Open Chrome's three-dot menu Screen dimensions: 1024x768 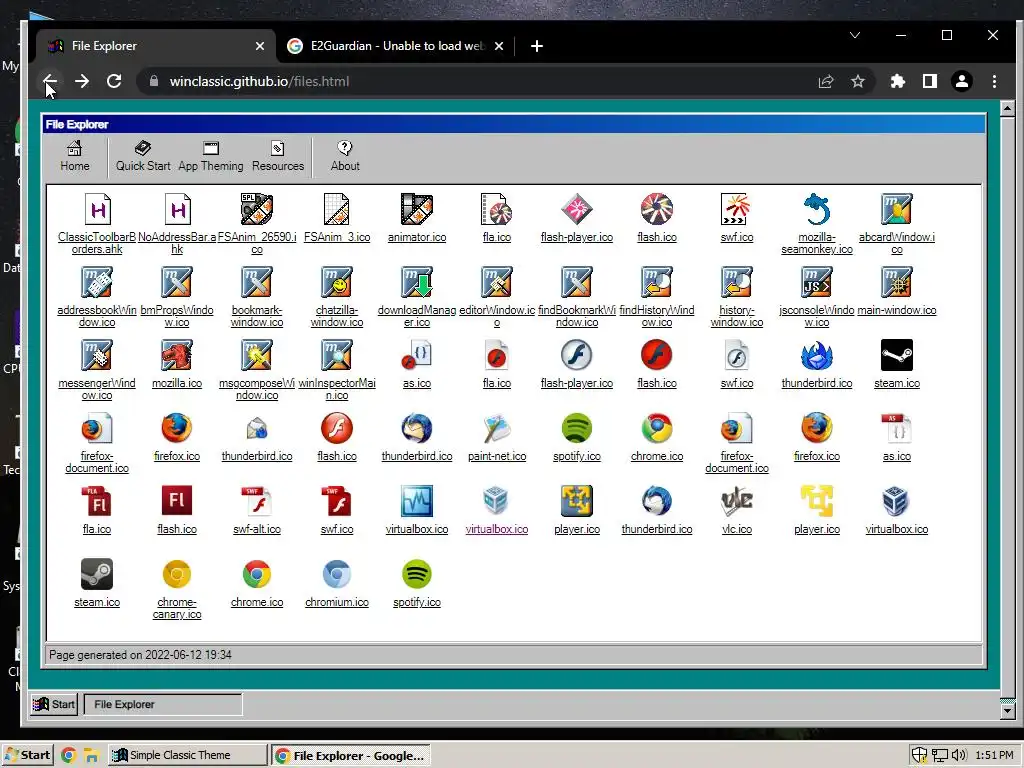(x=994, y=82)
